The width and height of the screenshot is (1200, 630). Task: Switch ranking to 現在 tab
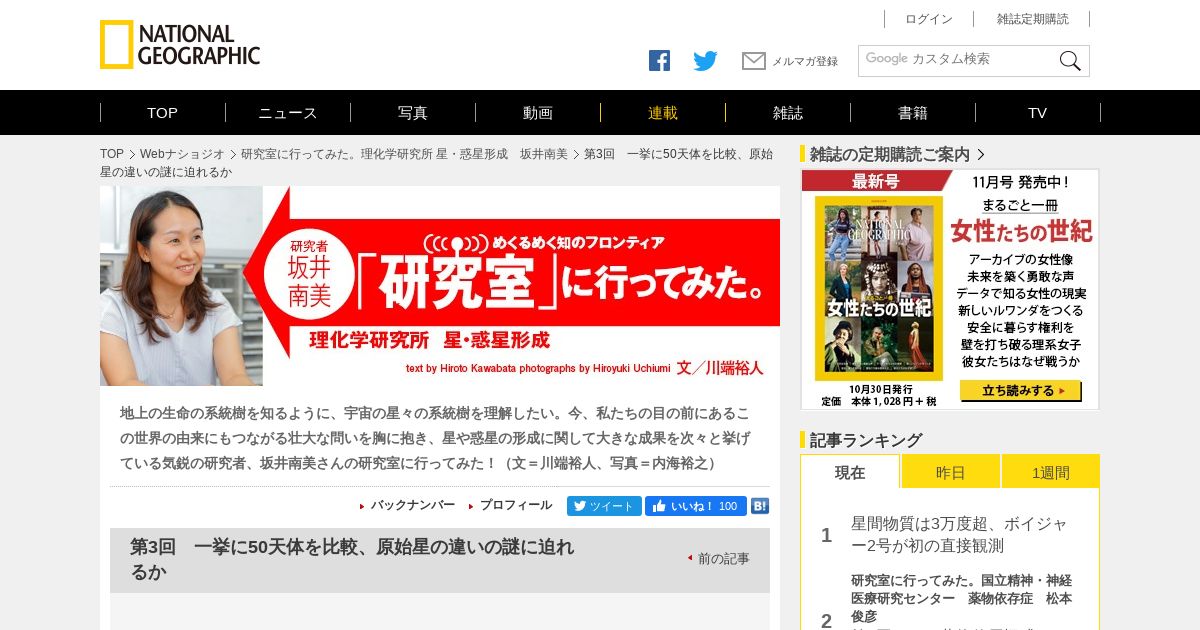tap(850, 472)
